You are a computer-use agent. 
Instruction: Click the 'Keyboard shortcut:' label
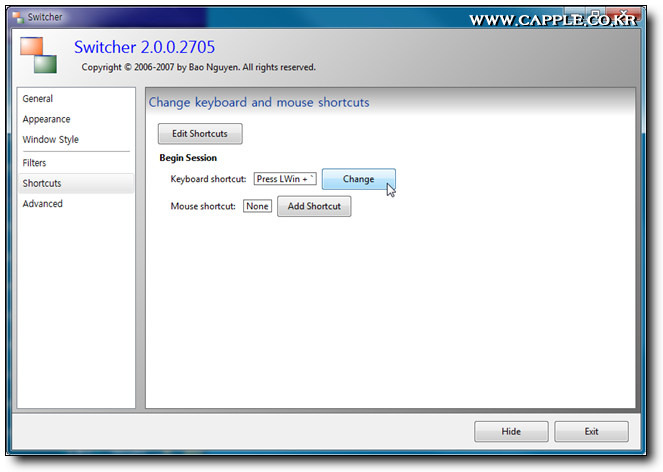tap(208, 179)
